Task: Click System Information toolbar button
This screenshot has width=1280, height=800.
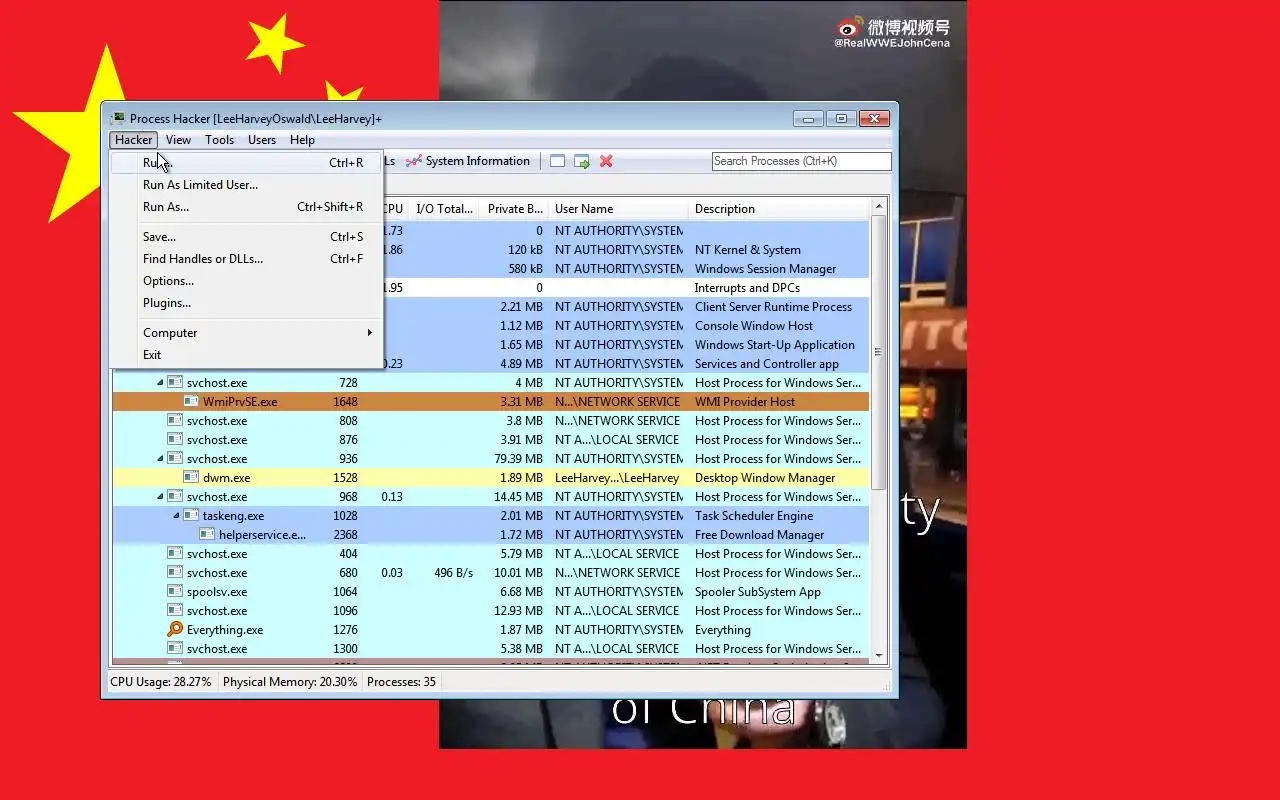Action: tap(467, 161)
